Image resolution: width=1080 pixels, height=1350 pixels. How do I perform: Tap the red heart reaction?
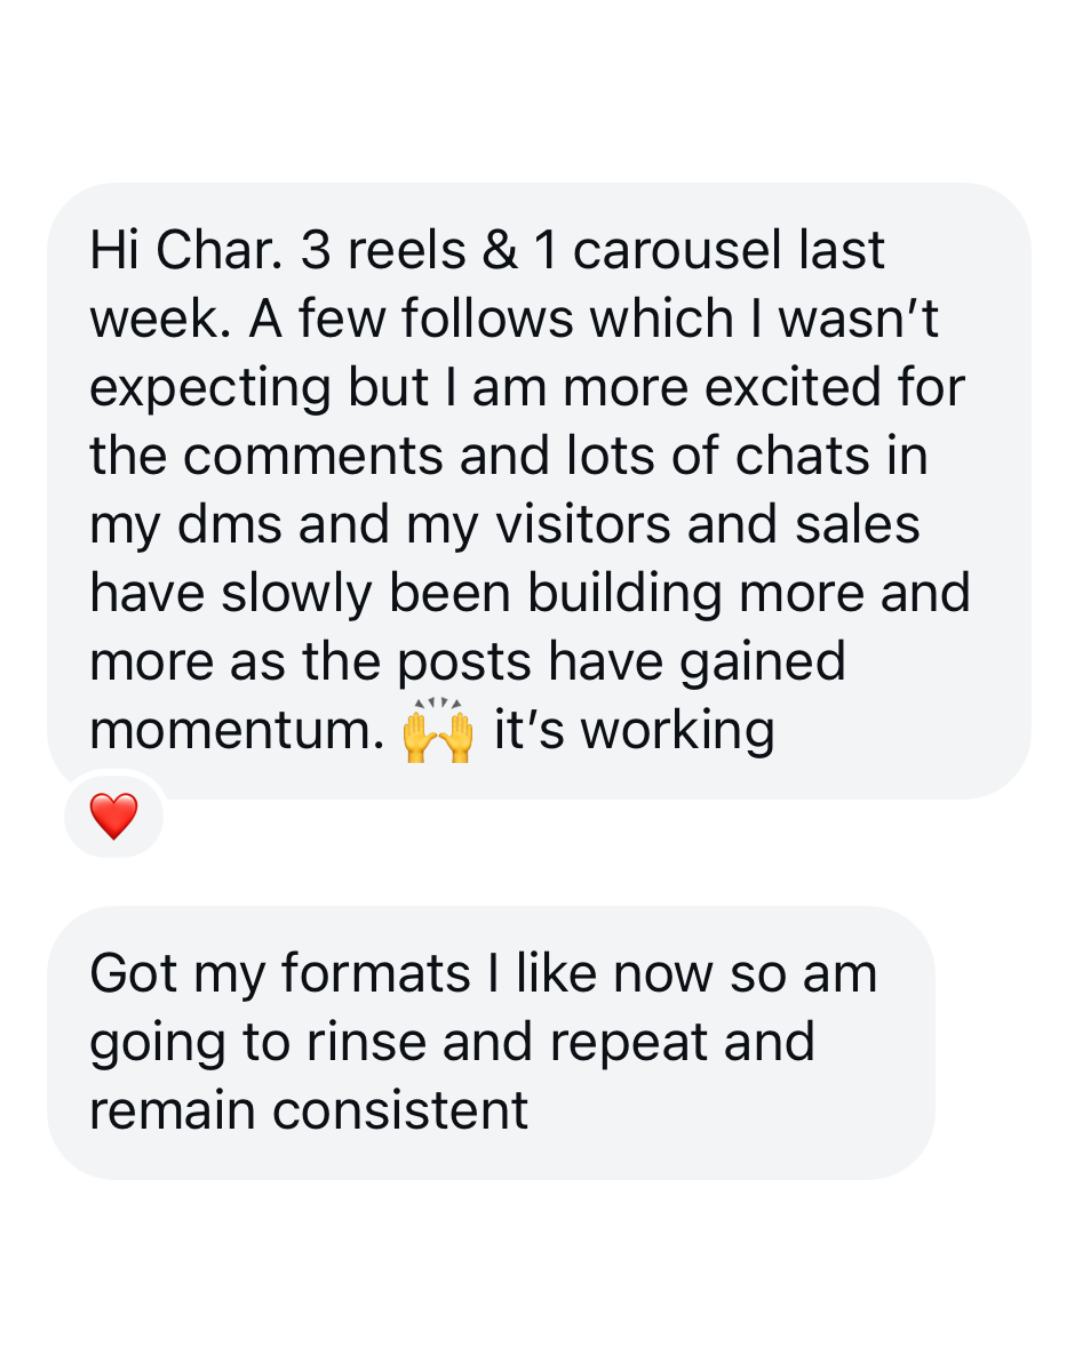pos(114,815)
